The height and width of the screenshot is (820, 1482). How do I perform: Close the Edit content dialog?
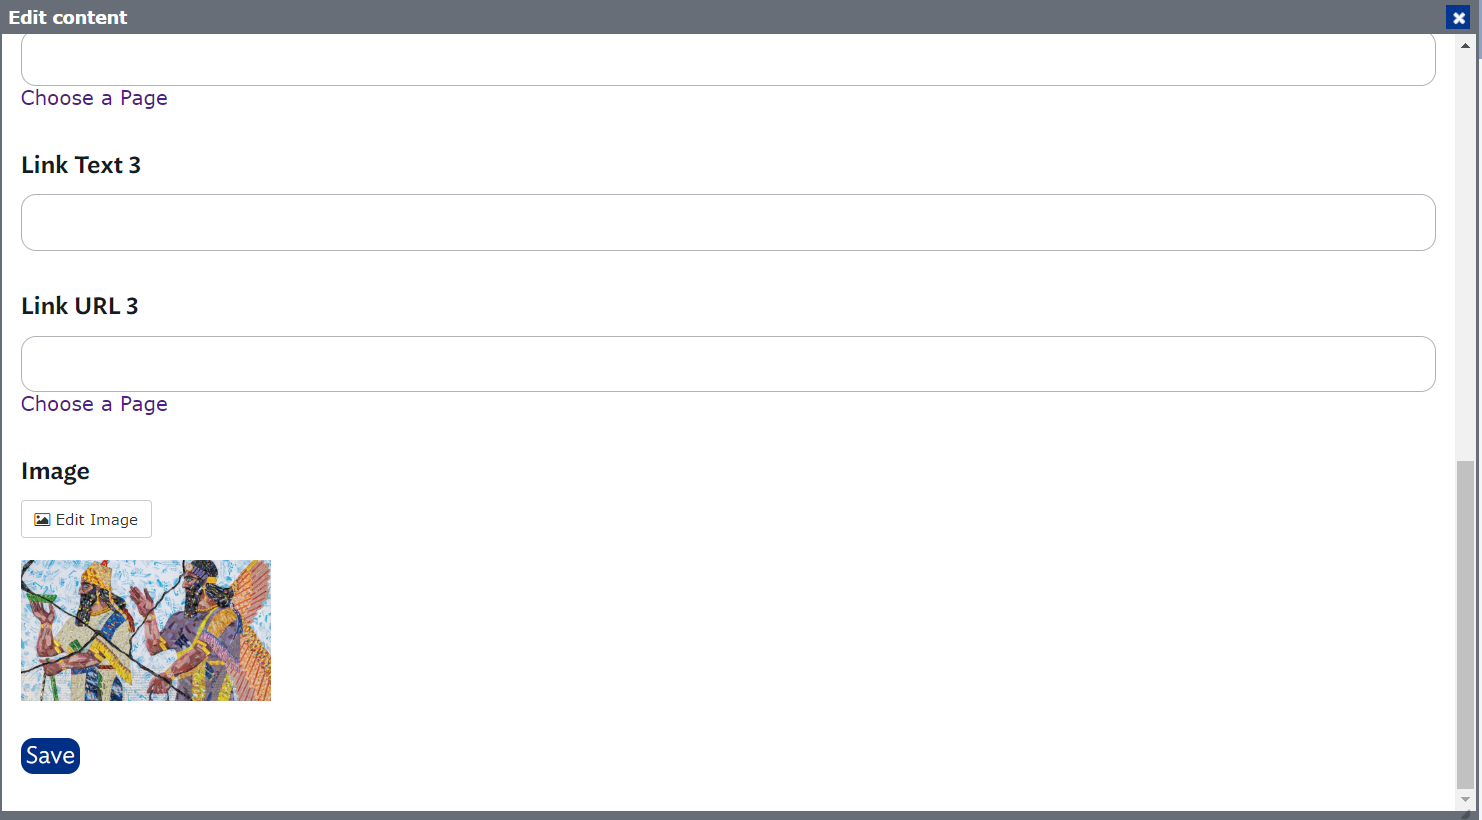pos(1458,18)
